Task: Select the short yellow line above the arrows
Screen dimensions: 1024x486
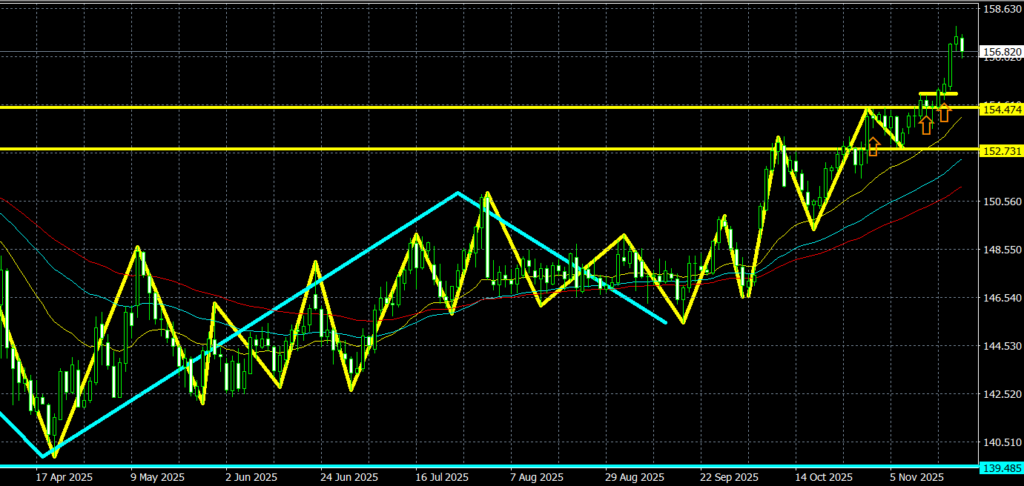Action: [938, 94]
